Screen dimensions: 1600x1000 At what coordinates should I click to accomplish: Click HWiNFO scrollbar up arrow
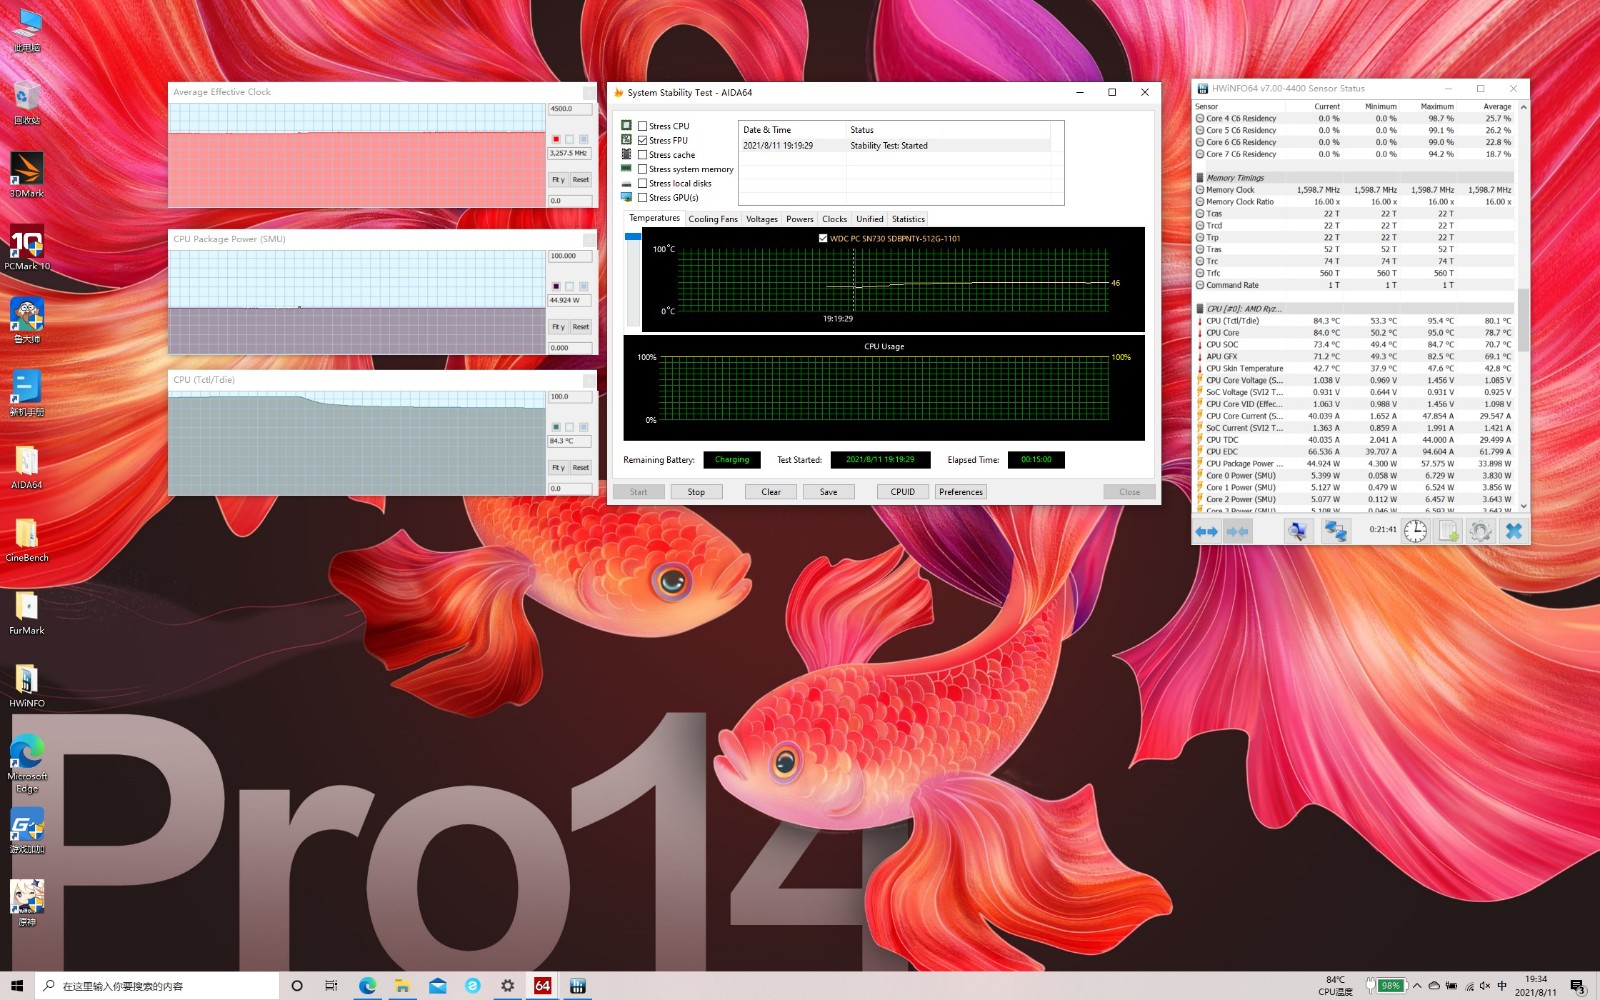click(x=1523, y=106)
